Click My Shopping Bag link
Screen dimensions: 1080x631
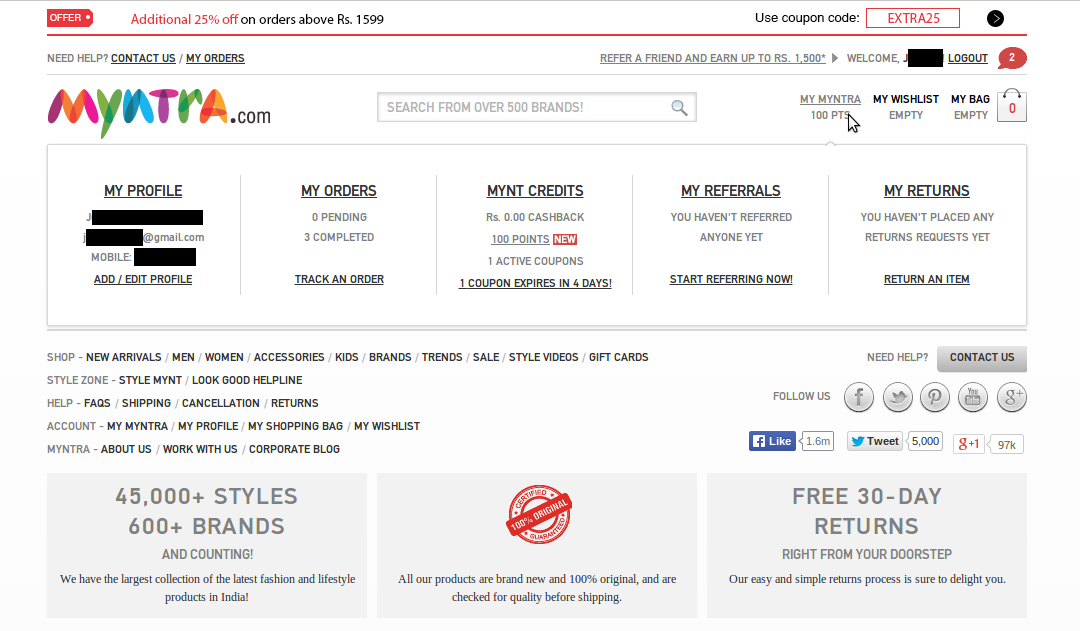295,426
